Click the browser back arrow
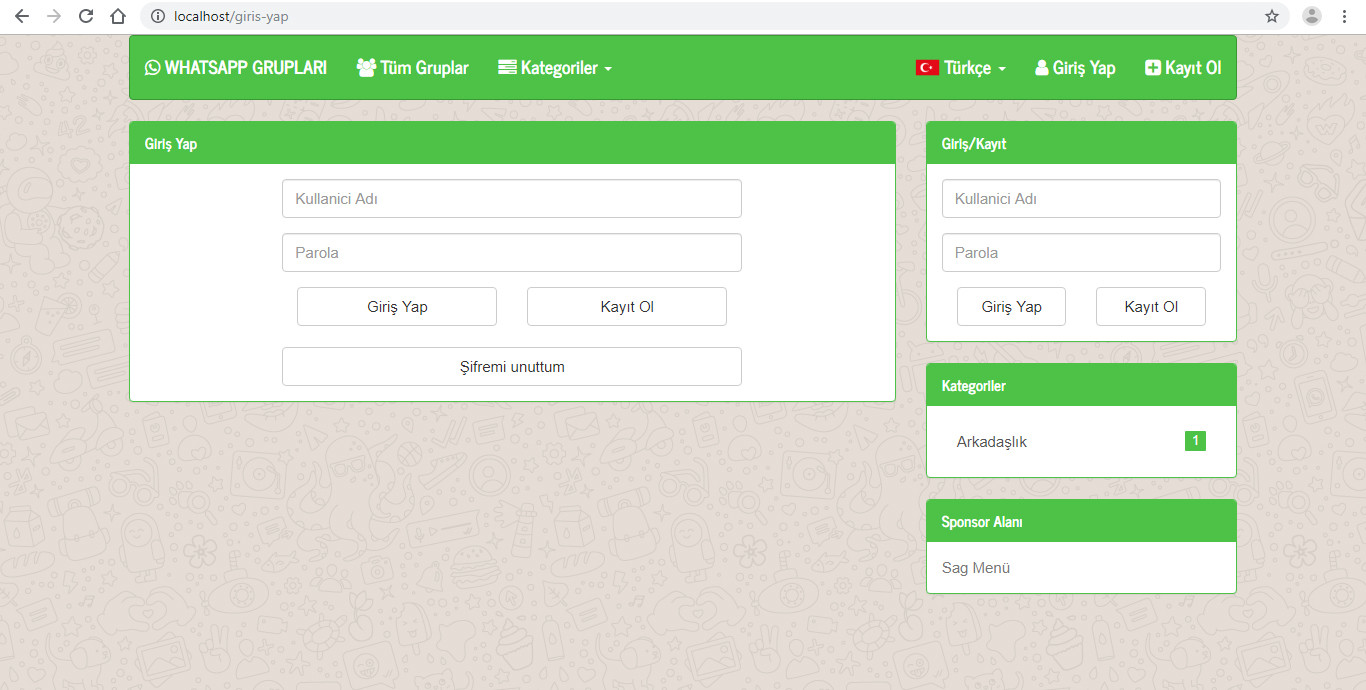The width and height of the screenshot is (1366, 690). pos(22,16)
